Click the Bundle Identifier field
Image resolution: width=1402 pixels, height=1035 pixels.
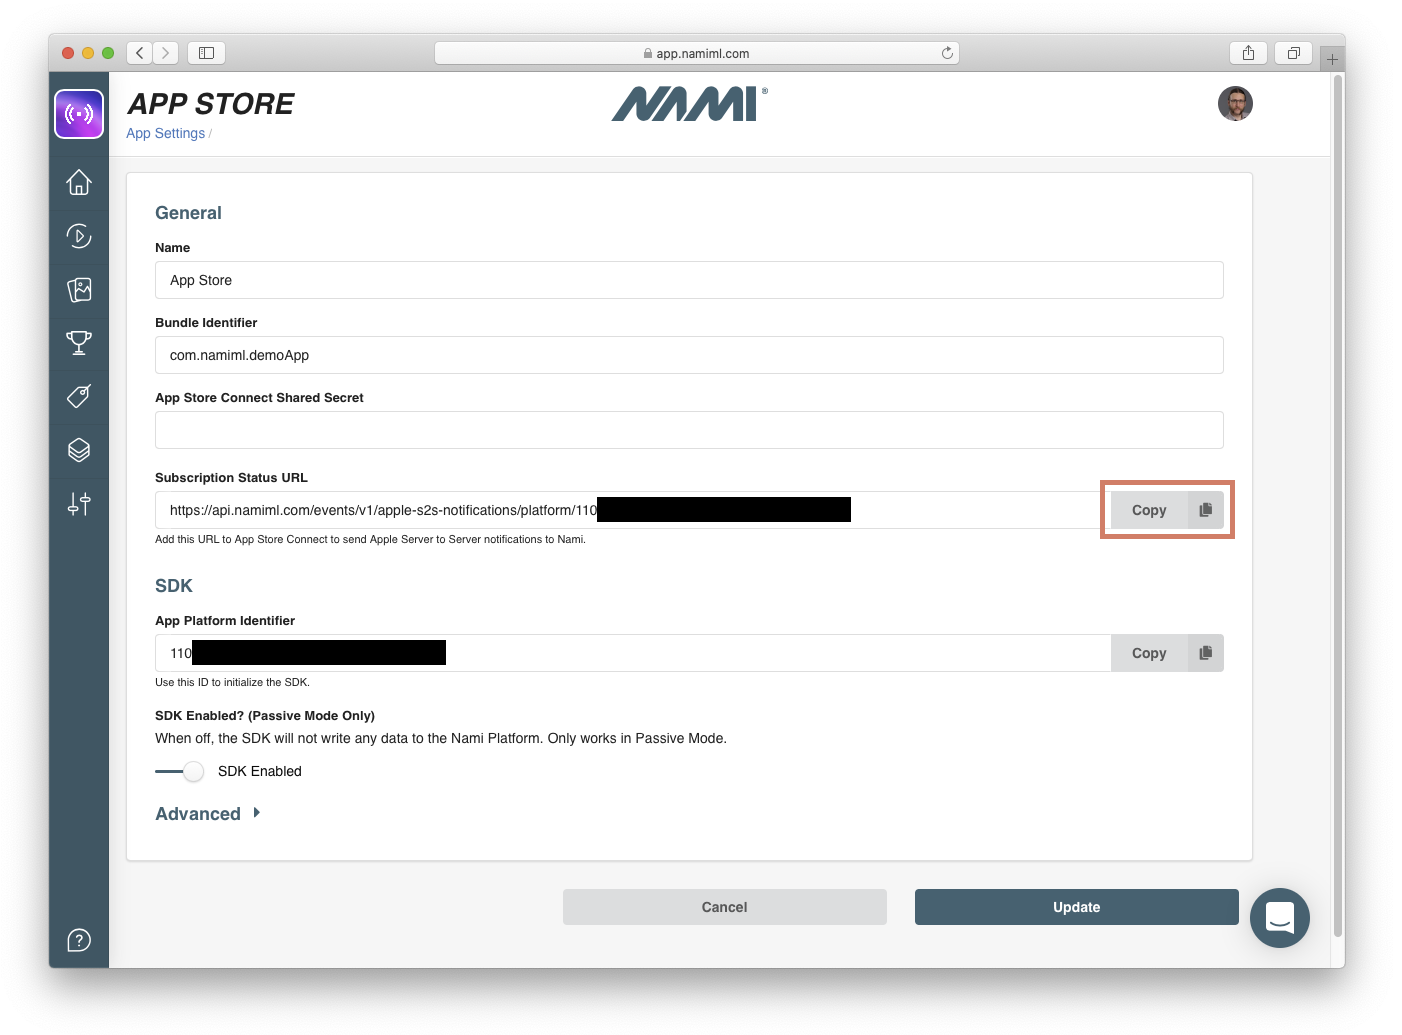tap(689, 355)
